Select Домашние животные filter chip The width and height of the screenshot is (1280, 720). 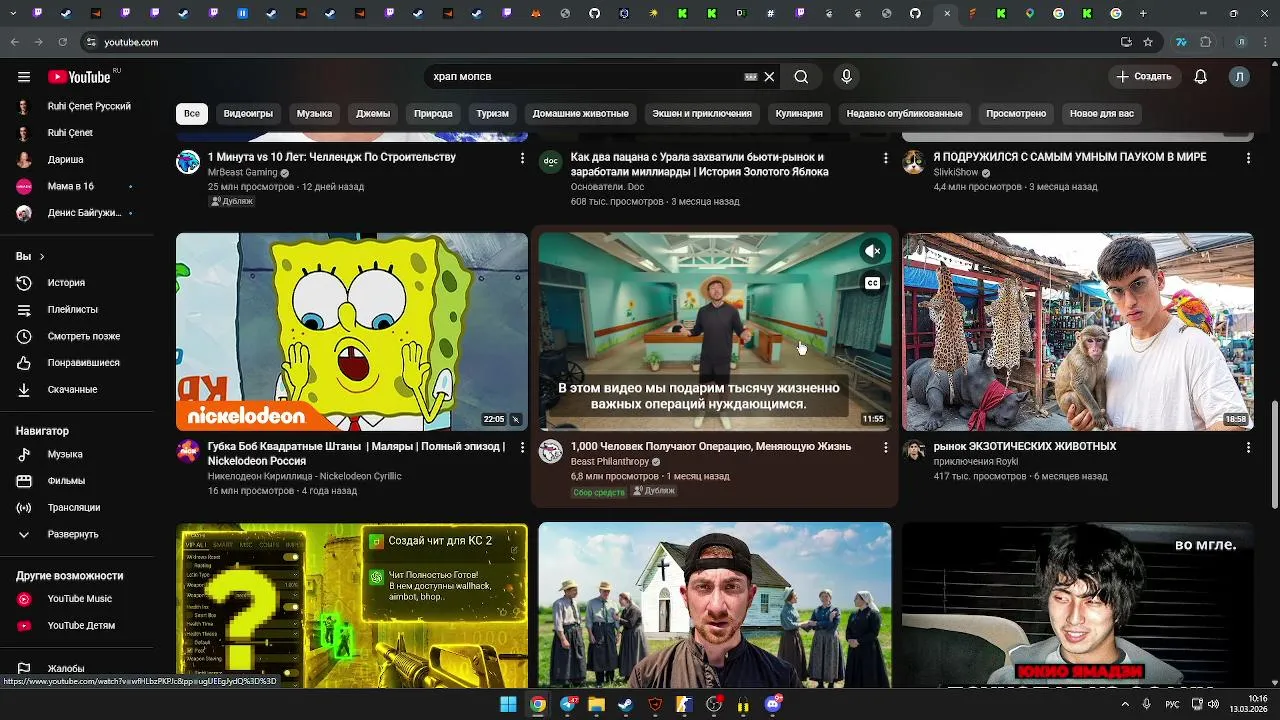pyautogui.click(x=580, y=113)
